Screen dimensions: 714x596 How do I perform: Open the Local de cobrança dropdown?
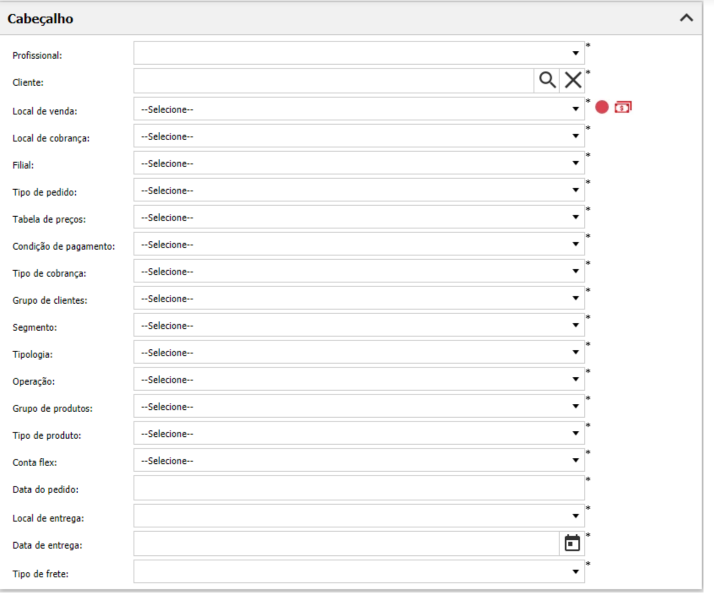pos(359,136)
